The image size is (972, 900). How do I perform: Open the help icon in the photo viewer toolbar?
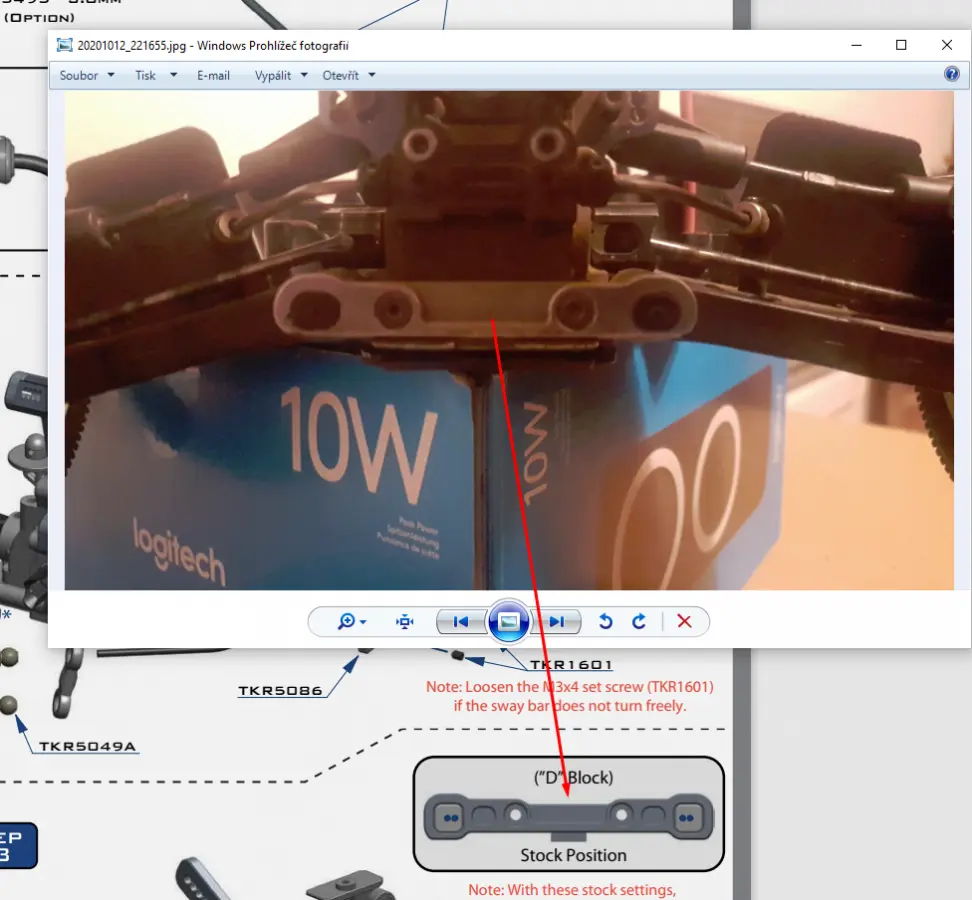(952, 74)
